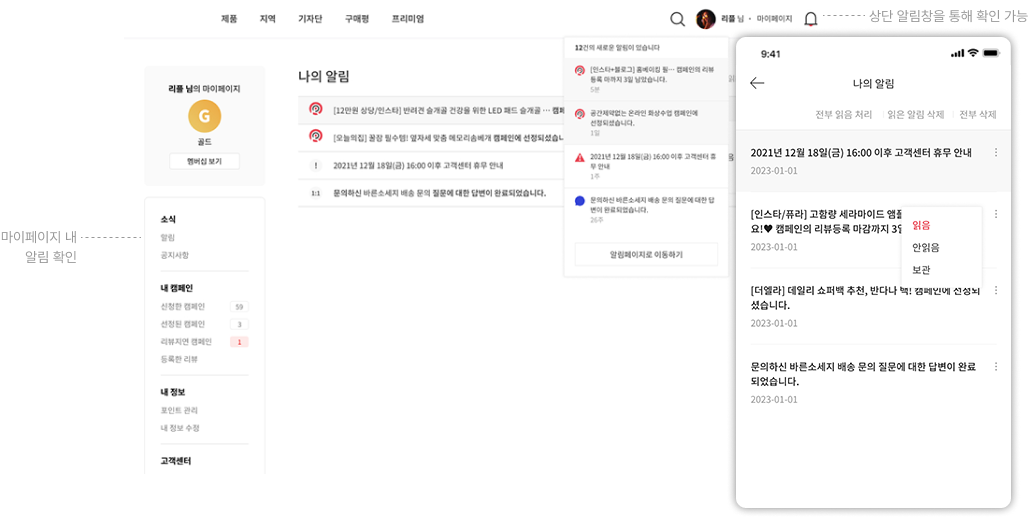Open more options for 바른소세지 배송 문의 notification
Image resolution: width=1029 pixels, height=518 pixels.
tap(995, 367)
